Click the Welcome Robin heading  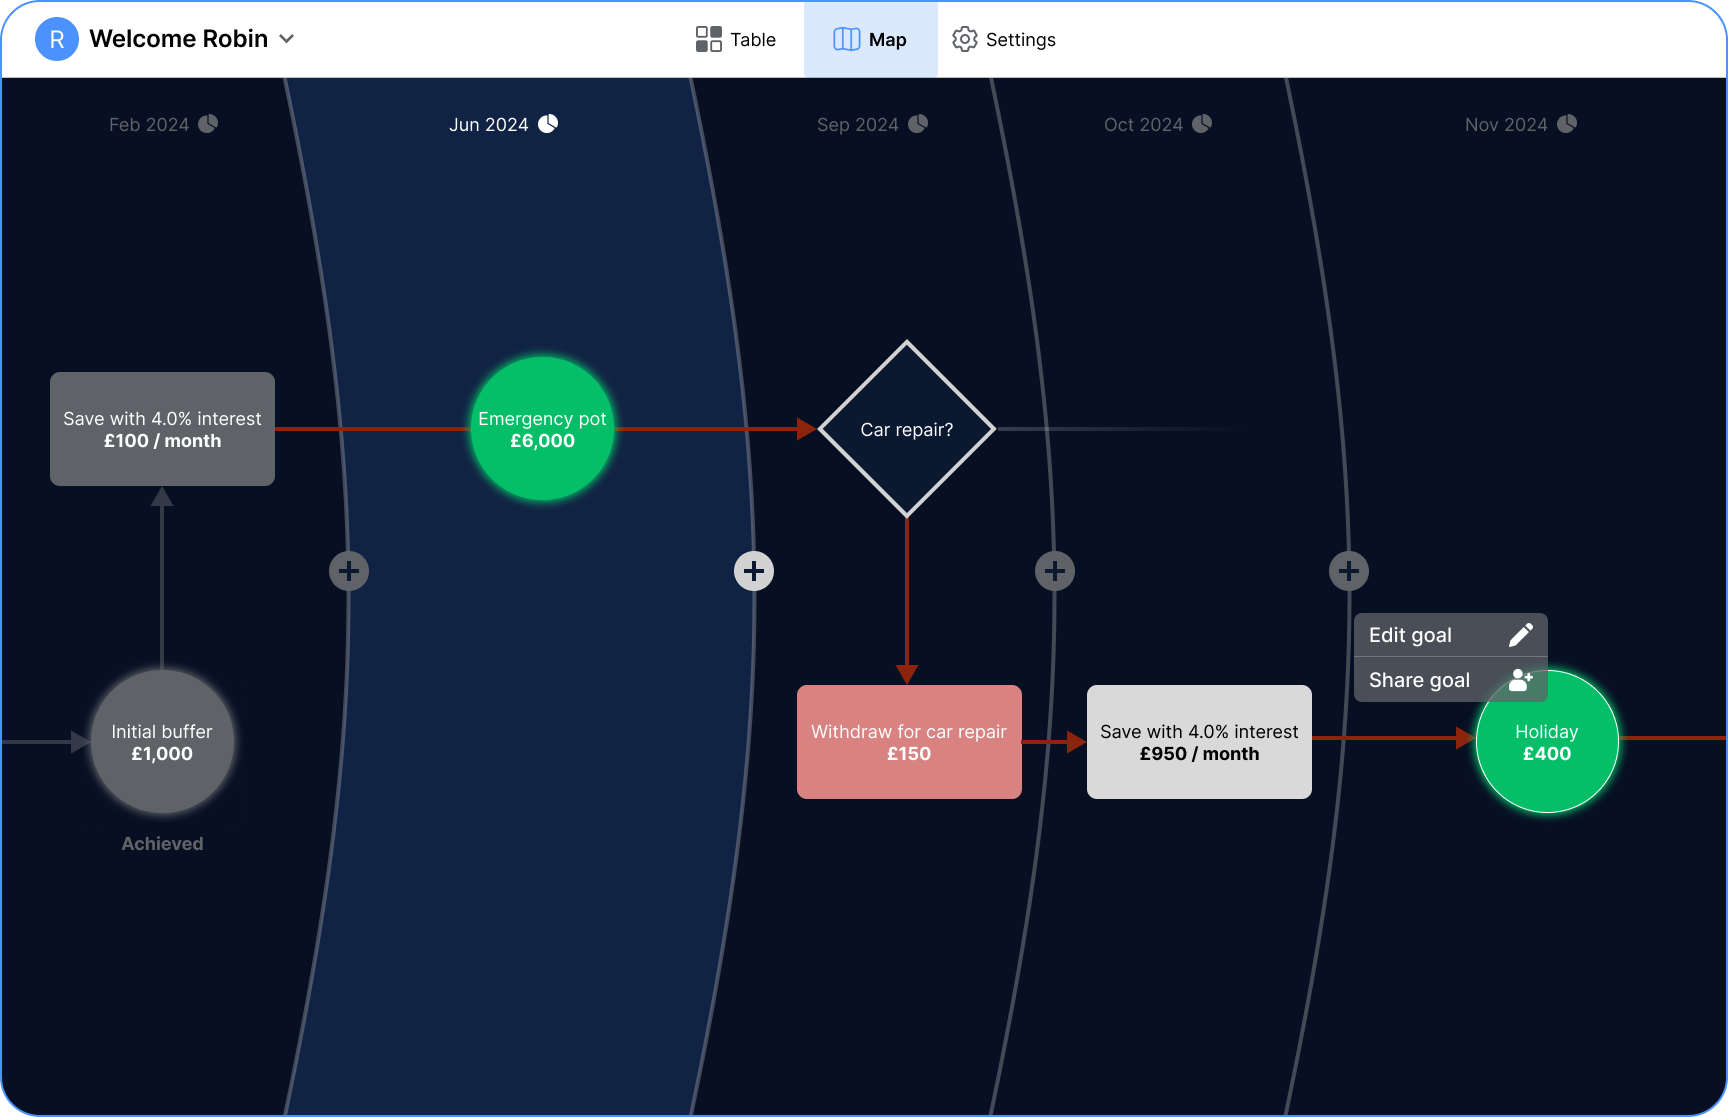click(179, 39)
